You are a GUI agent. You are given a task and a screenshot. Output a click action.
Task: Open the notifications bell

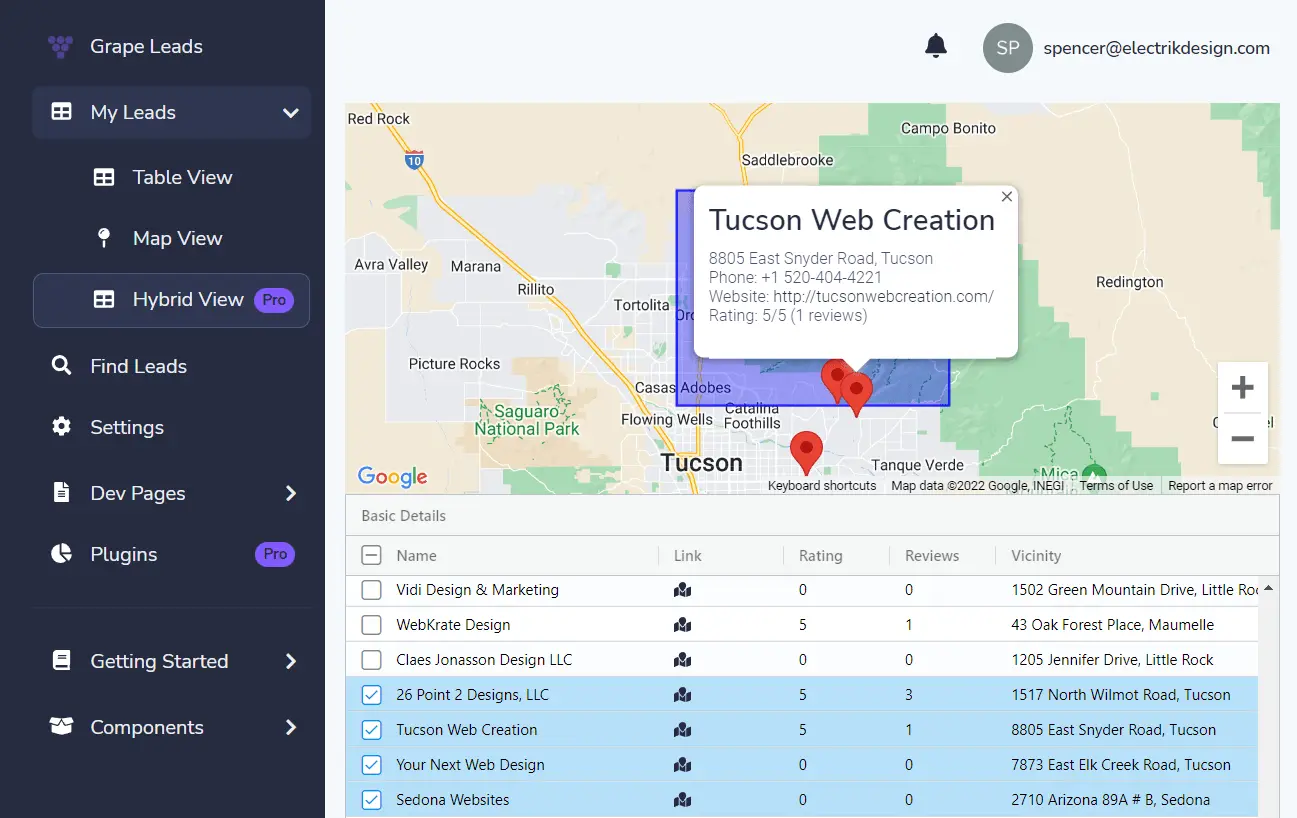click(936, 46)
